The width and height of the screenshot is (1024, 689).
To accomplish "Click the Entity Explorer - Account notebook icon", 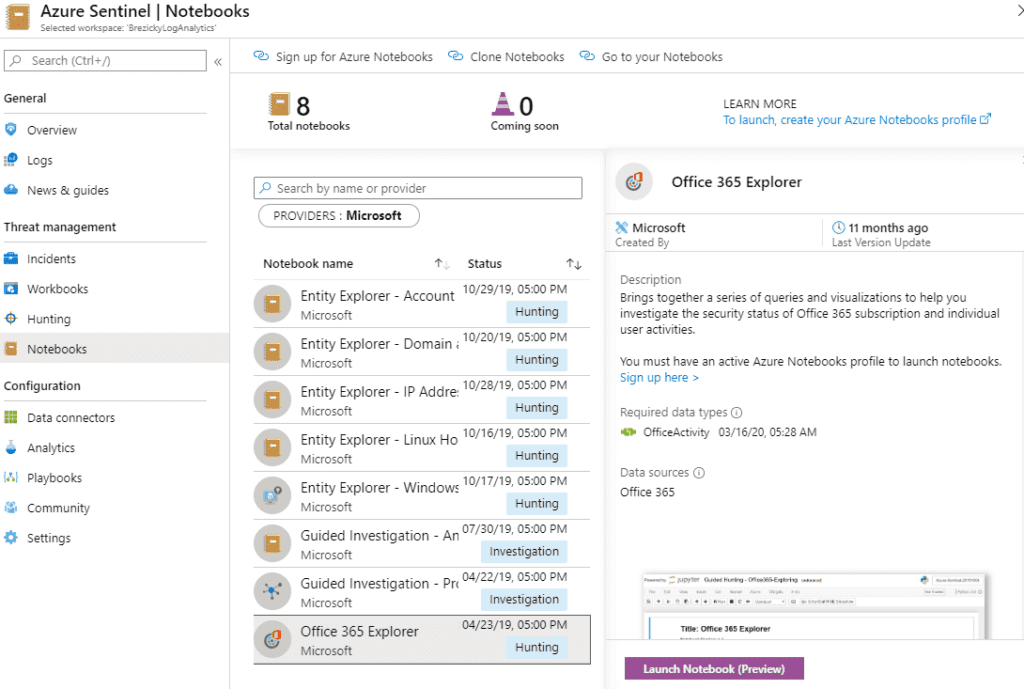I will click(x=272, y=304).
